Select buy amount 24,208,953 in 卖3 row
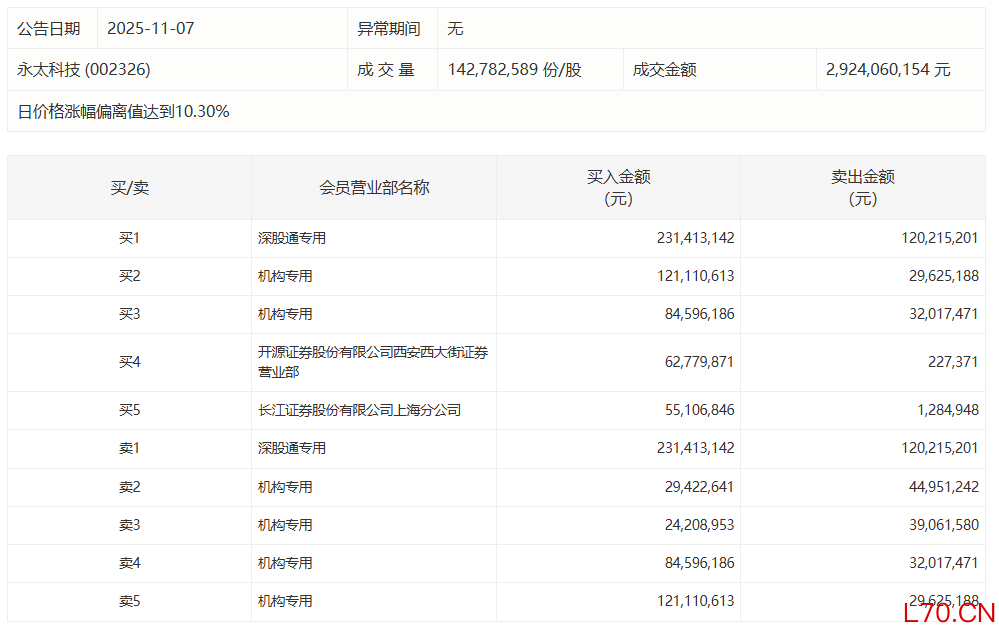This screenshot has width=999, height=633. pyautogui.click(x=695, y=525)
